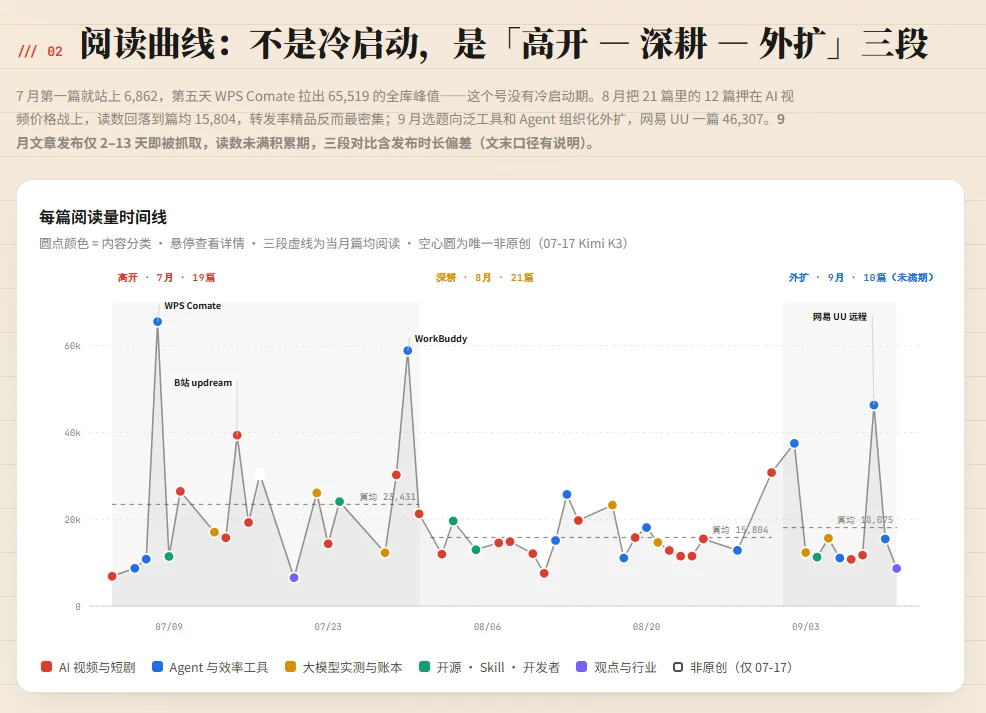This screenshot has width=986, height=713.
Task: Click the /// 02 section number marker
Action: pyautogui.click(x=40, y=52)
